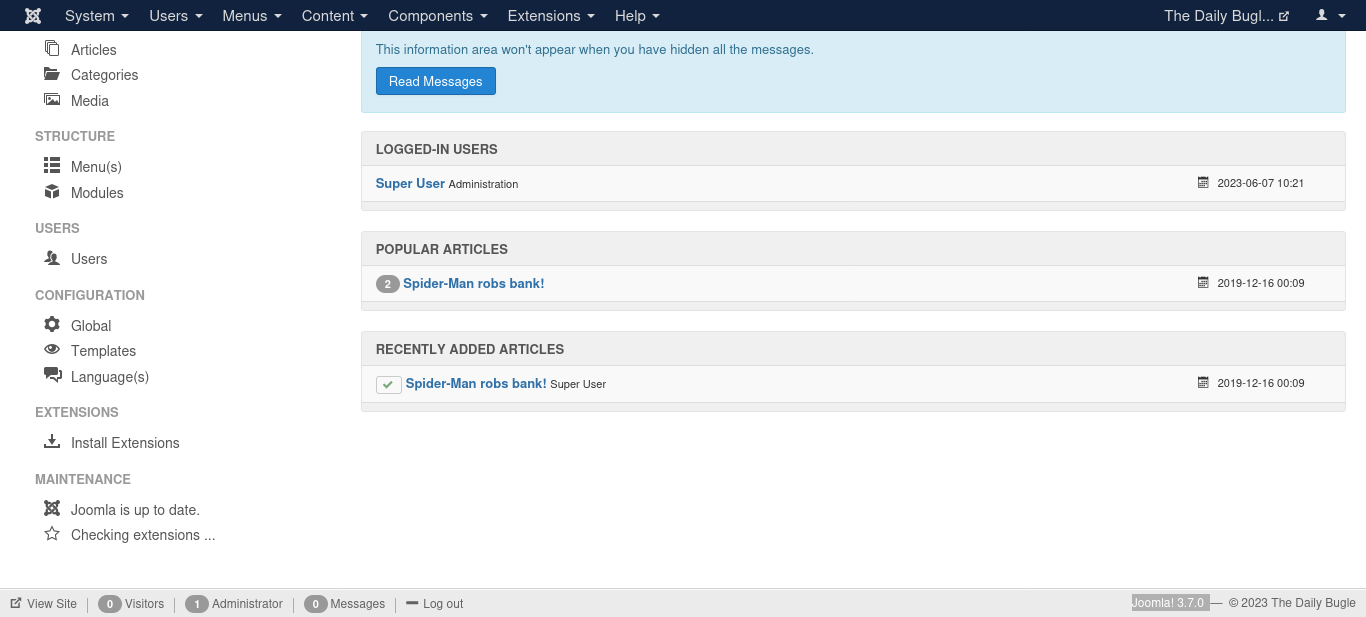
Task: Click the Modules cube icon
Action: [52, 192]
